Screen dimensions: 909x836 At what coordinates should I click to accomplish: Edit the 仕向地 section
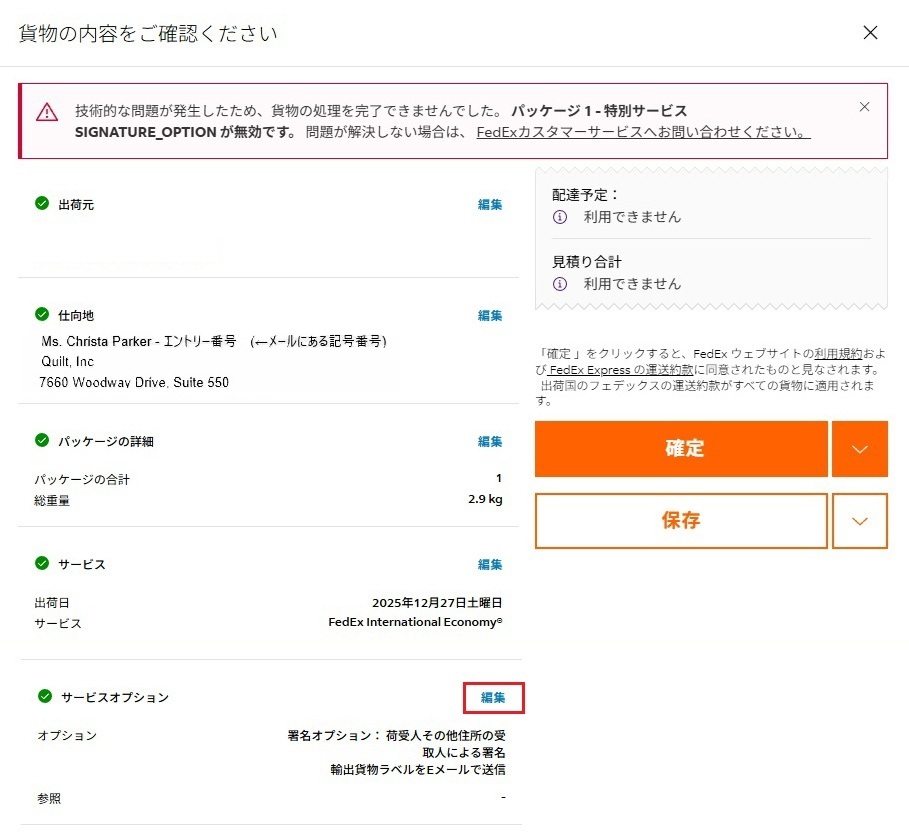click(x=490, y=315)
